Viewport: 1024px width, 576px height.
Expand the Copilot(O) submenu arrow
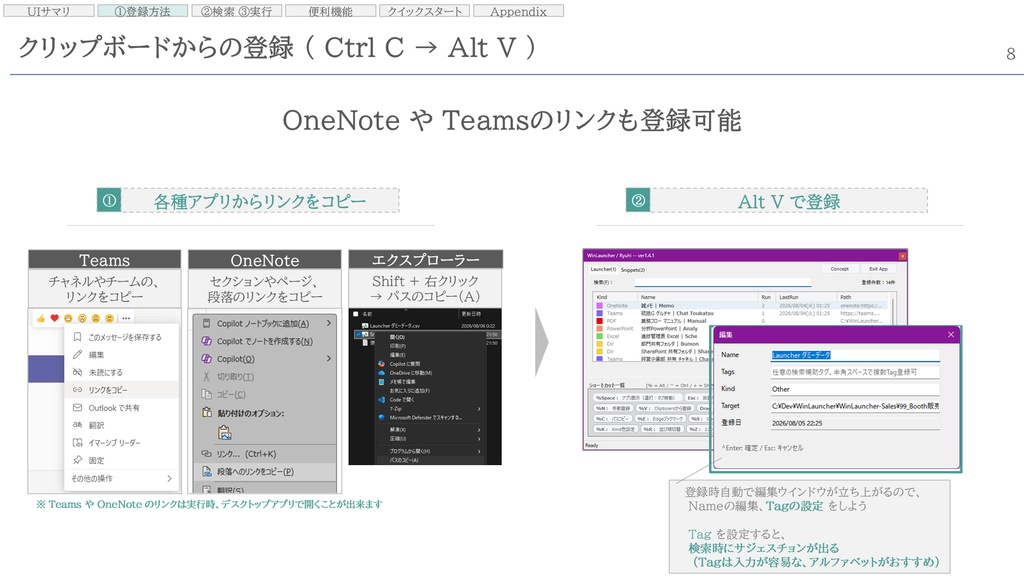[328, 359]
